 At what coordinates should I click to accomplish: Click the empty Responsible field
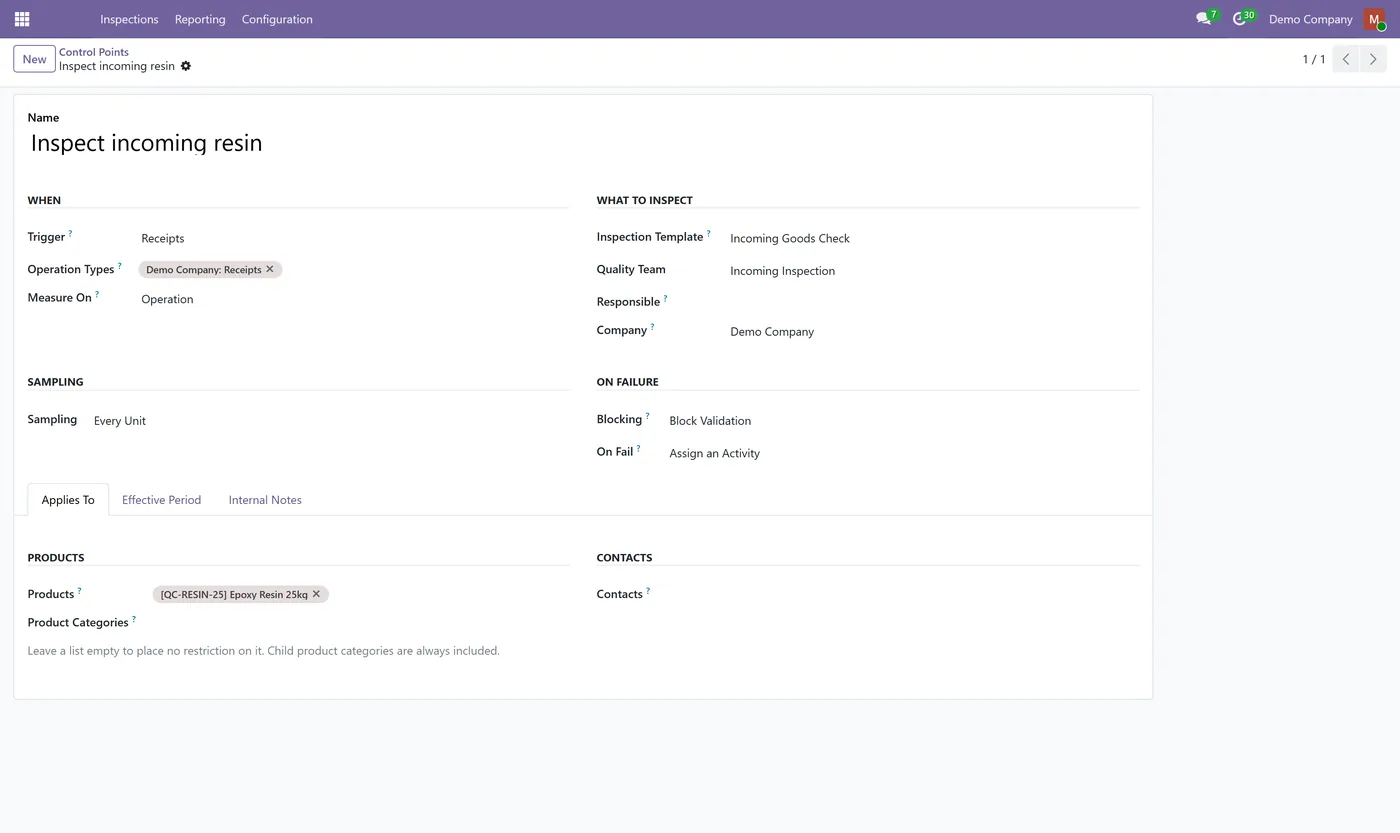pos(934,301)
